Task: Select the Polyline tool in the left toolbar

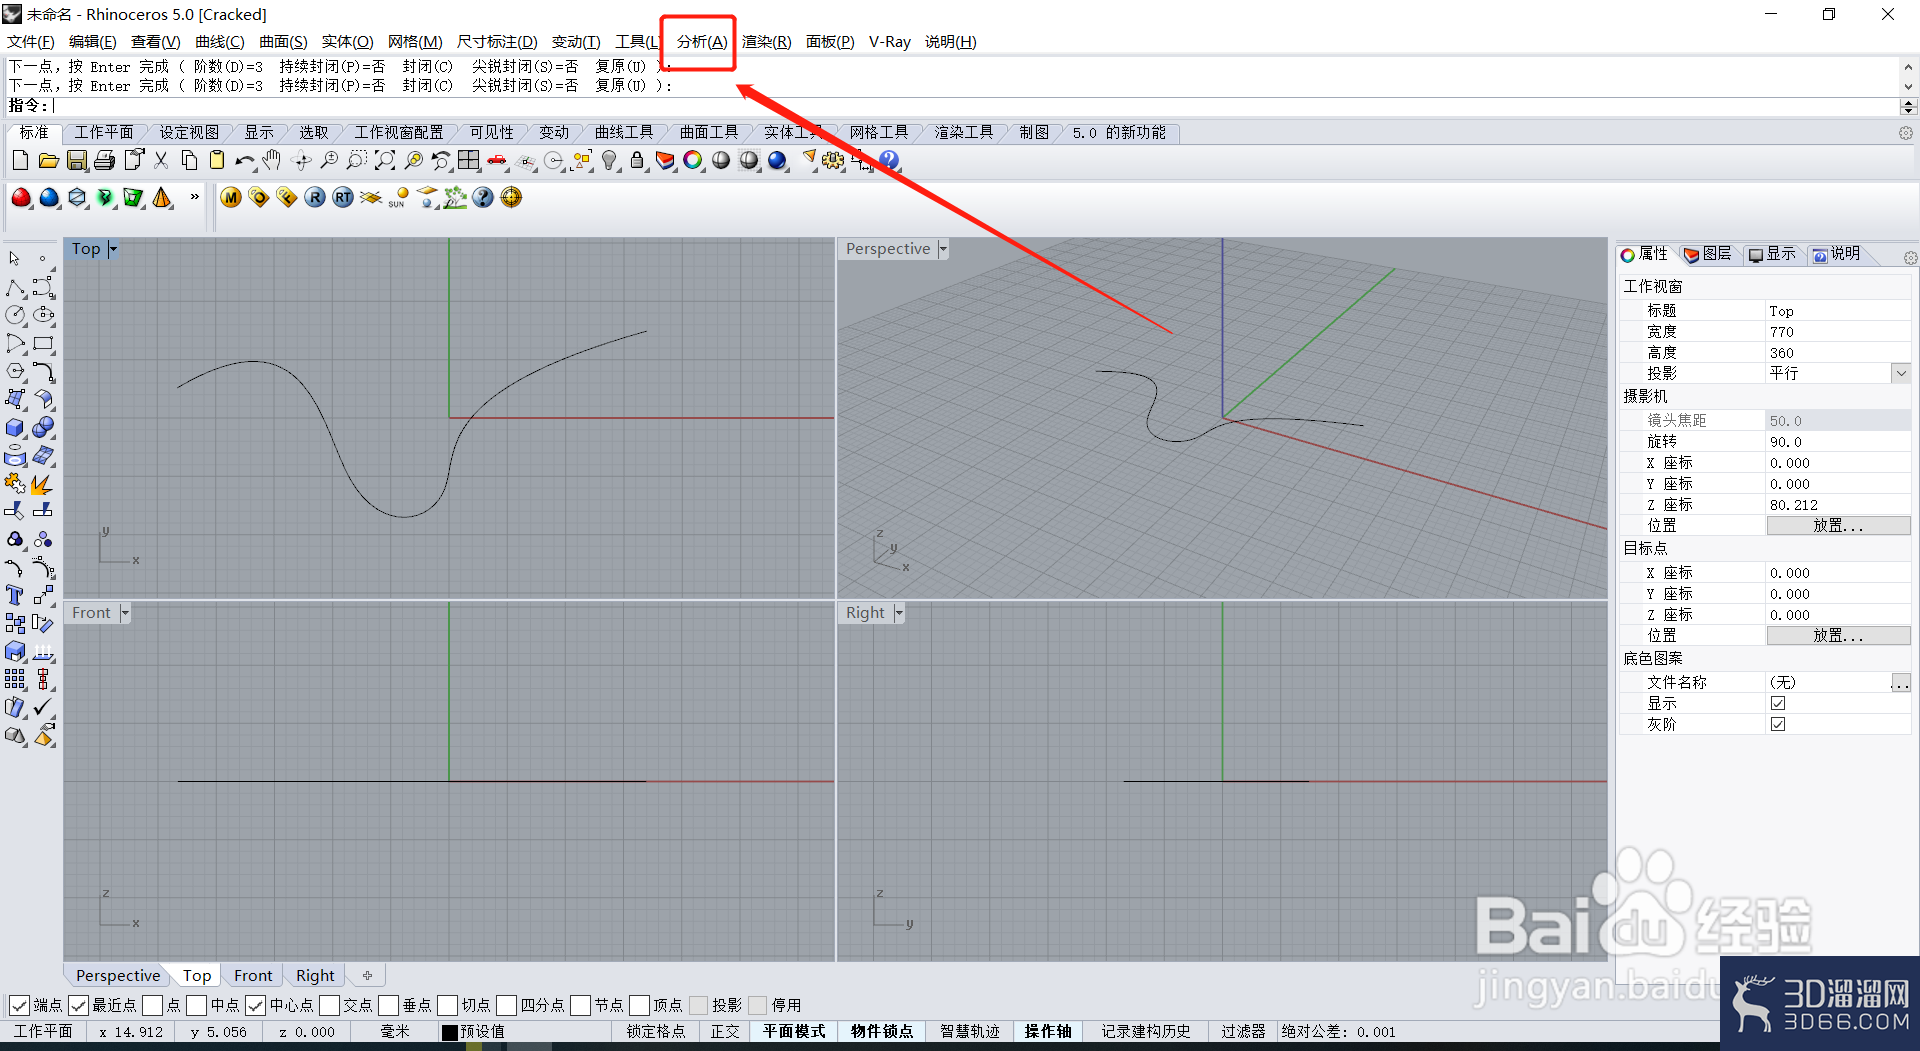Action: (15, 287)
